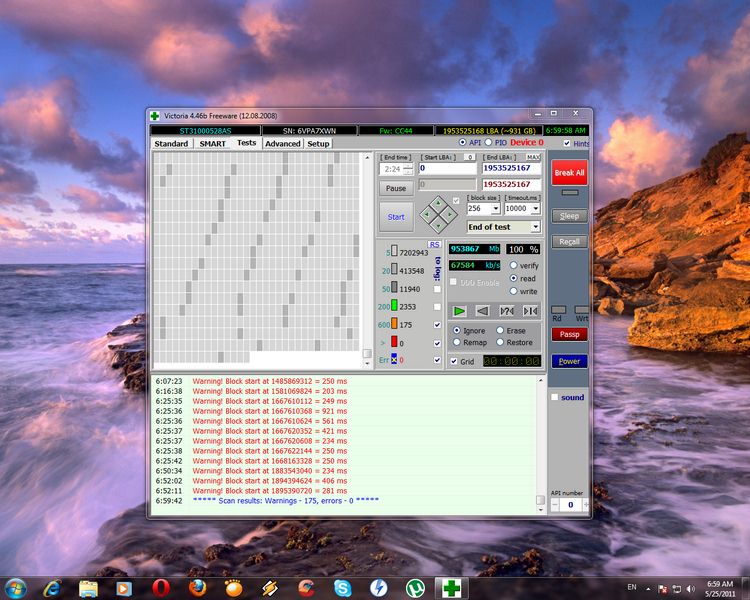Viewport: 750px width, 600px height.
Task: Switch to the Advanced tab
Action: pyautogui.click(x=283, y=144)
